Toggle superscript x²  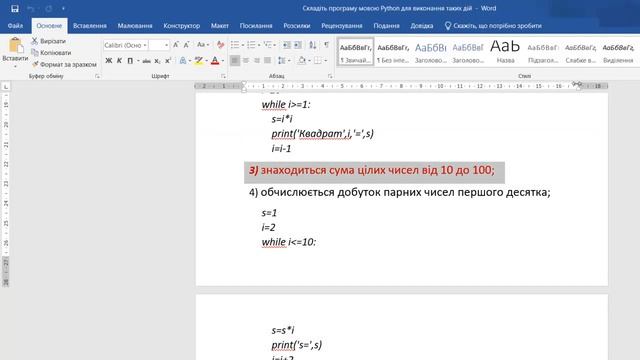click(x=168, y=61)
